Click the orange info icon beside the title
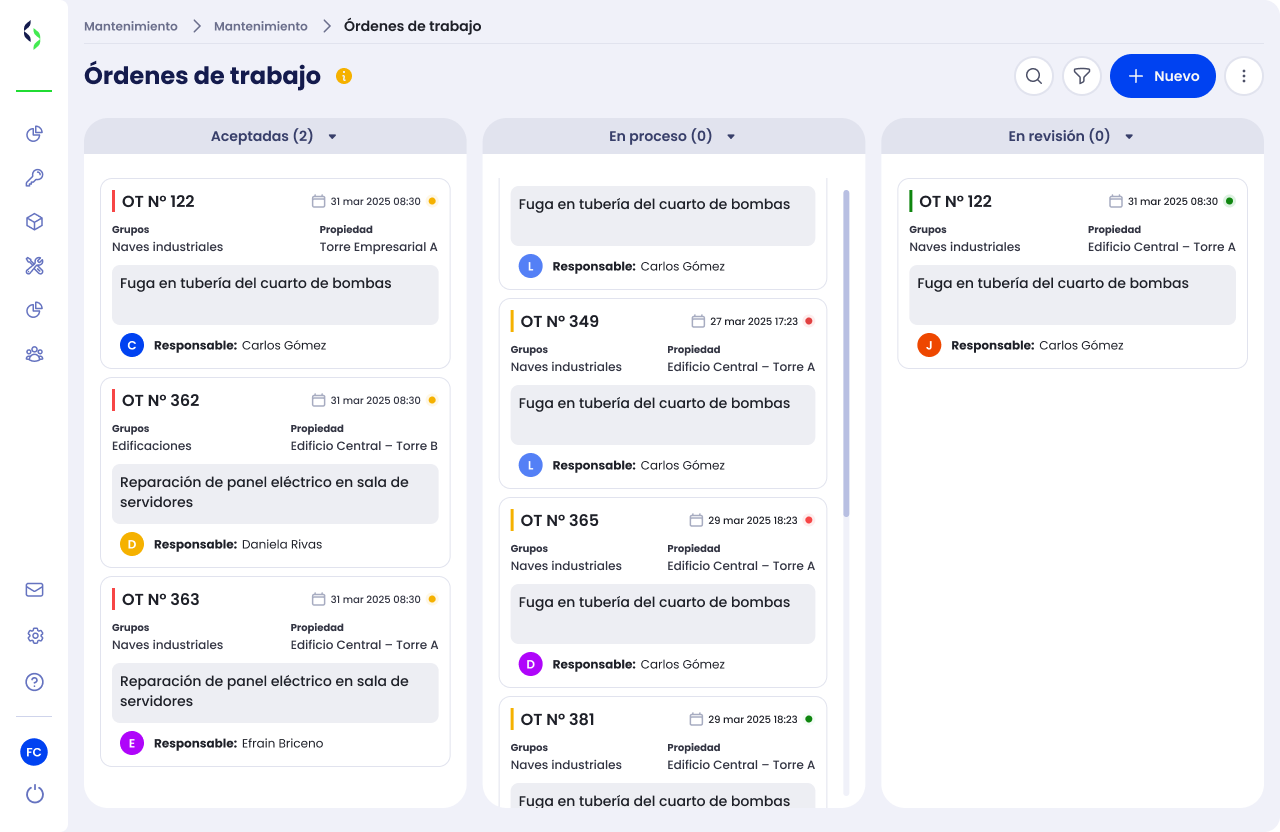Screen dimensions: 1280x832 click(x=344, y=76)
